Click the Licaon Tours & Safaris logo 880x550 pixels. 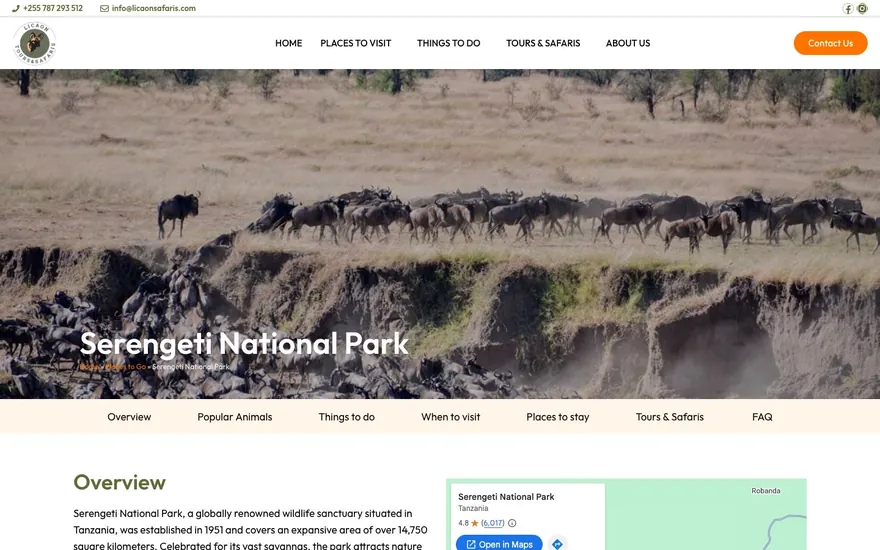click(x=35, y=43)
